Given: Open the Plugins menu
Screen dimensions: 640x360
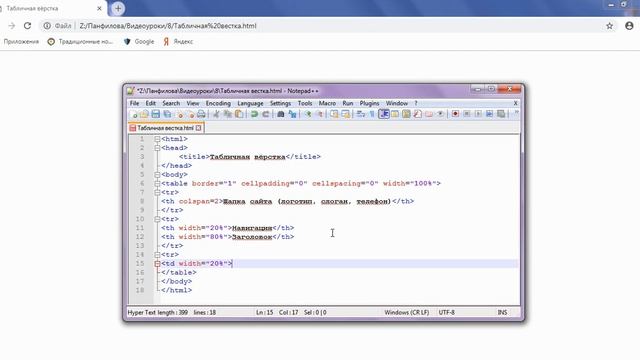Looking at the screenshot, I should point(369,103).
